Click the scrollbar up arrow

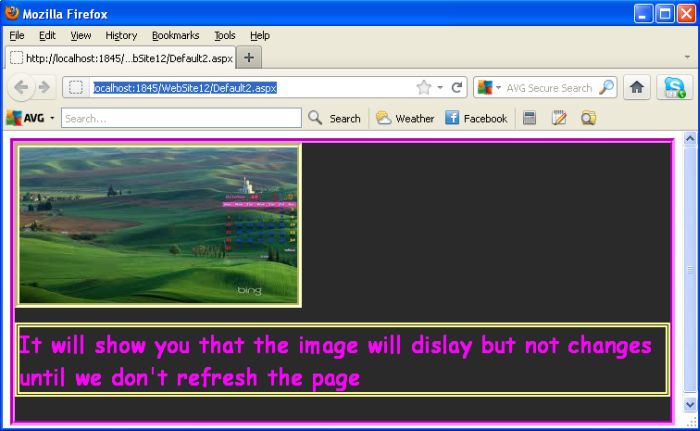tap(690, 139)
